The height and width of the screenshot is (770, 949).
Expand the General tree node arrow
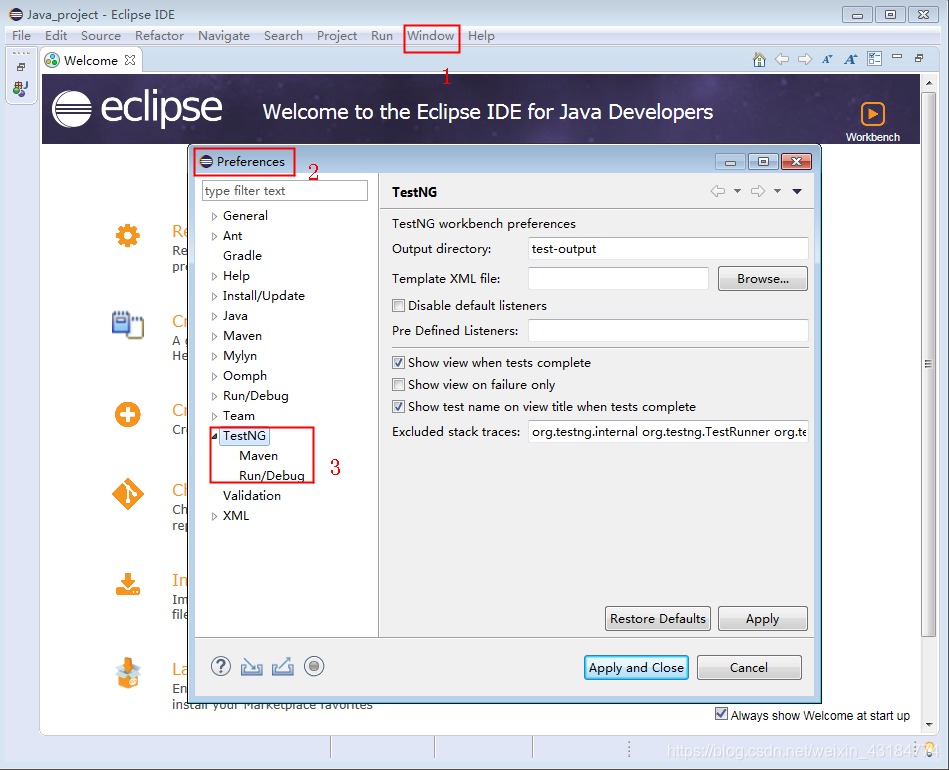214,216
